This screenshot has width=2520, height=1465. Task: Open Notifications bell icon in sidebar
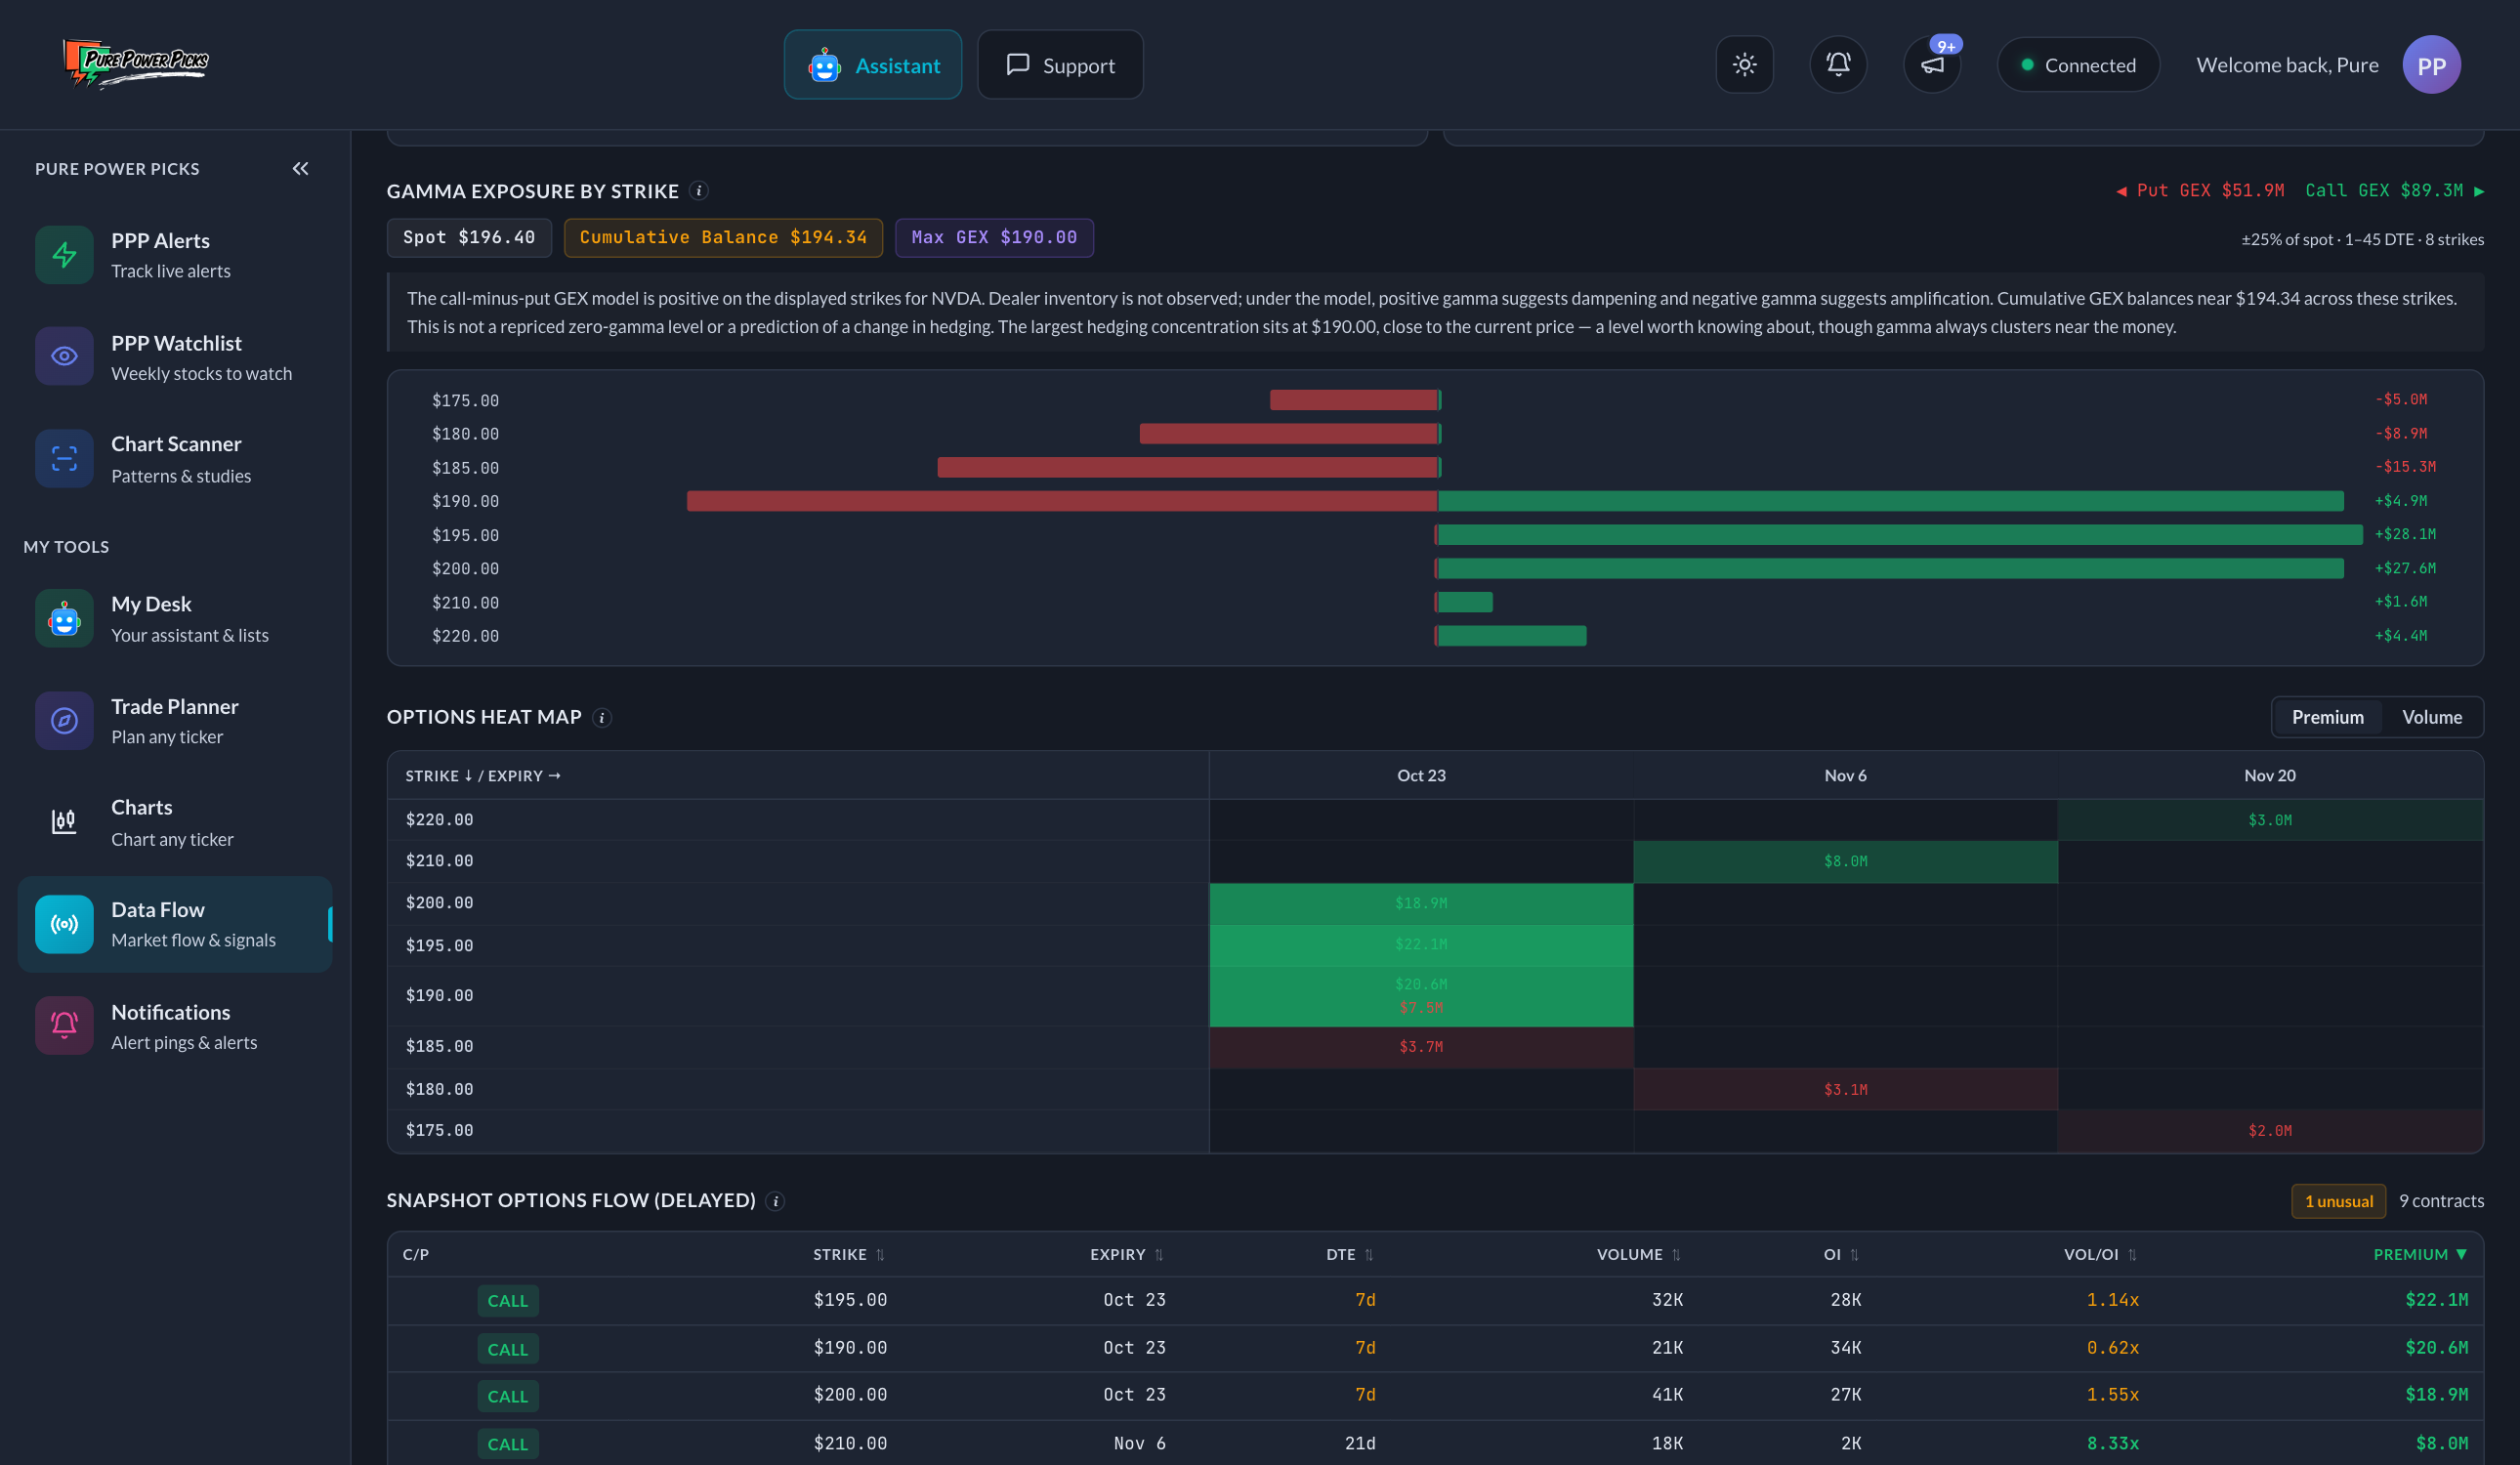click(64, 1026)
